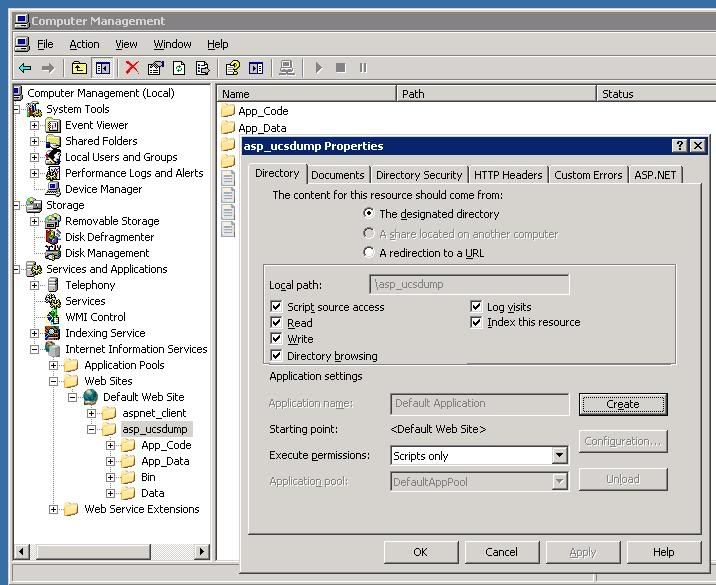Expand the Telephony tree node
716x585 pixels.
(x=34, y=285)
